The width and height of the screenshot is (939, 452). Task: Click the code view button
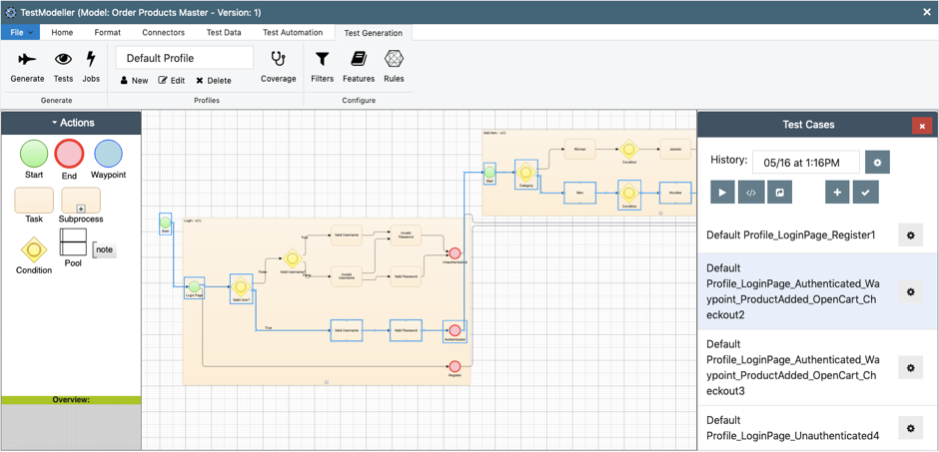pyautogui.click(x=751, y=192)
